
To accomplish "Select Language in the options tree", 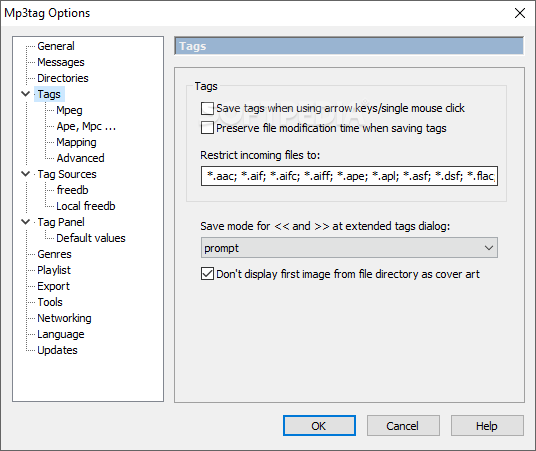I will (x=61, y=334).
